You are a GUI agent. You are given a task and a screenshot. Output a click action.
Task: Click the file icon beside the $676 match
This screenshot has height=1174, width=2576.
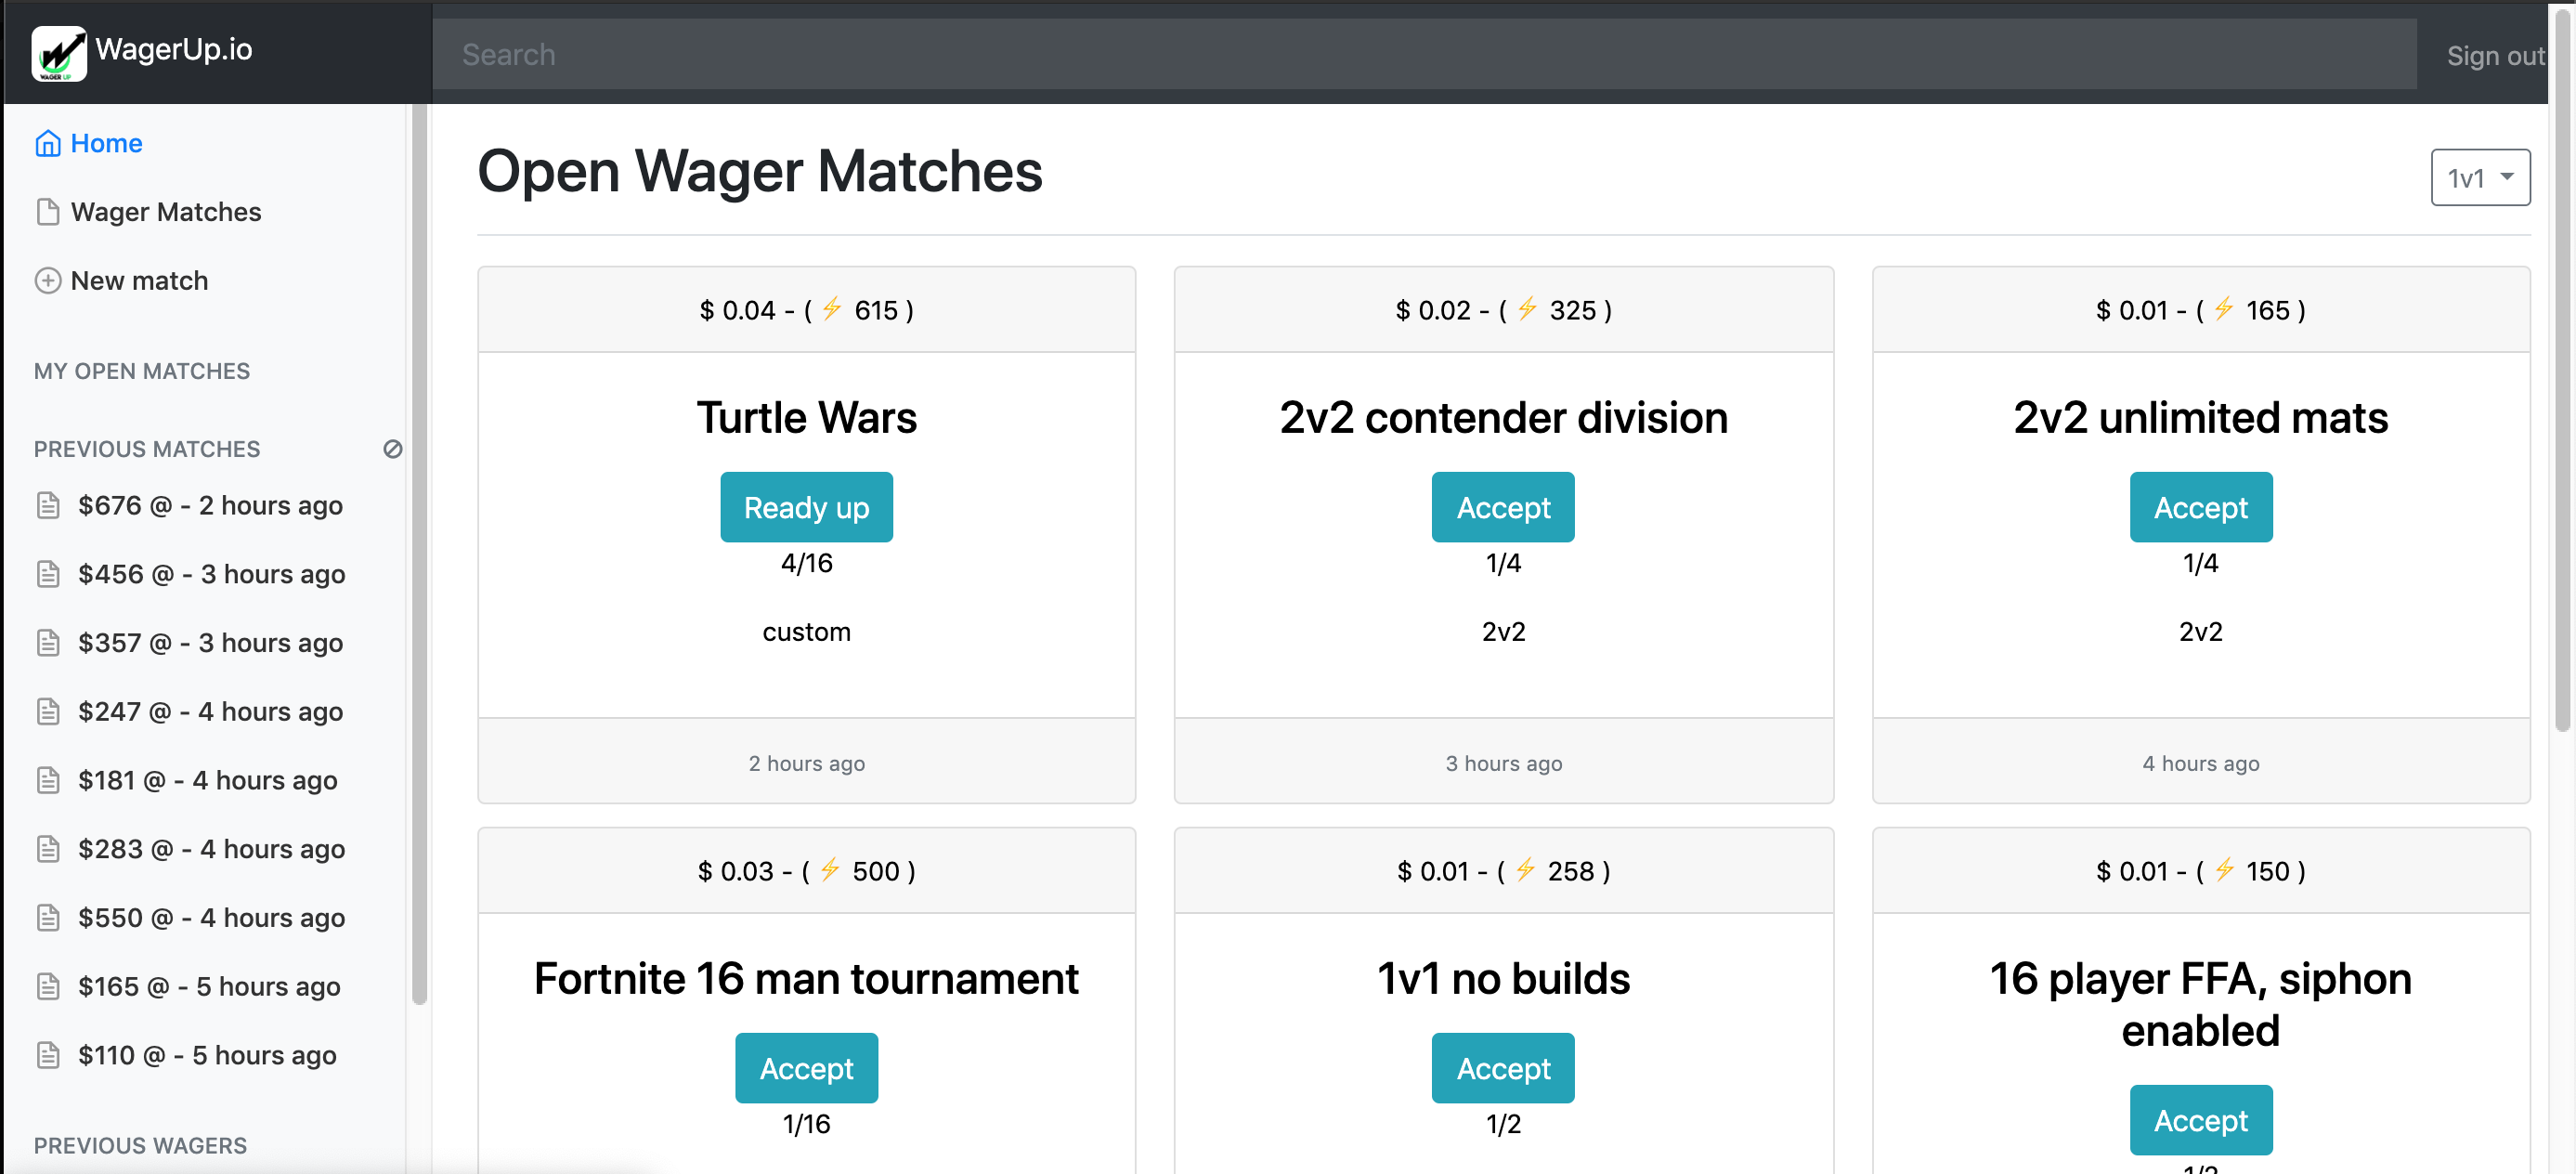click(x=48, y=505)
